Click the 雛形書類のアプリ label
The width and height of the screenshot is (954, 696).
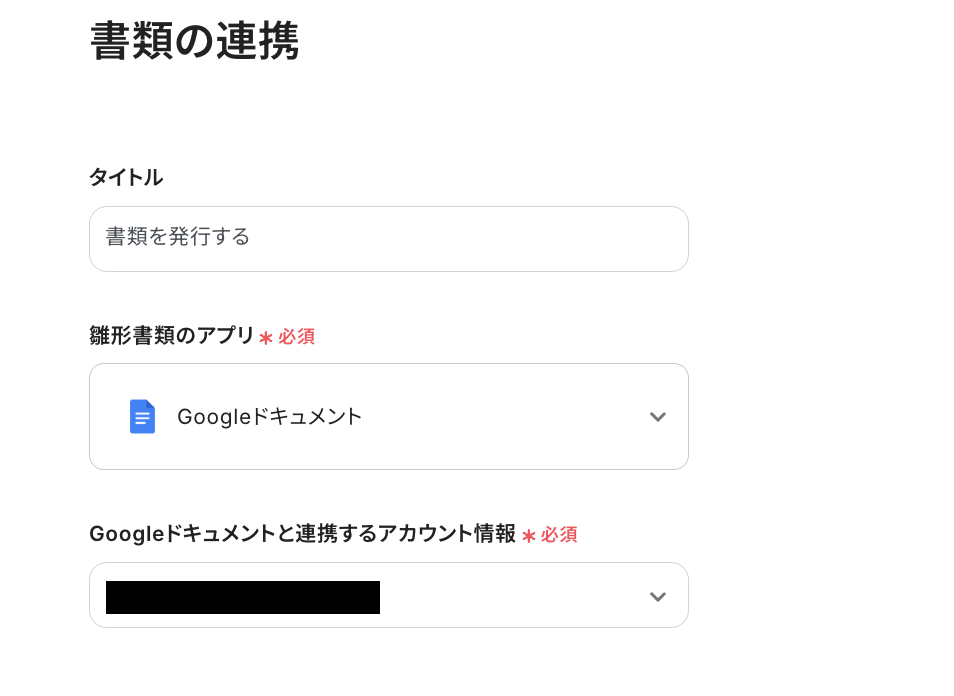click(172, 336)
